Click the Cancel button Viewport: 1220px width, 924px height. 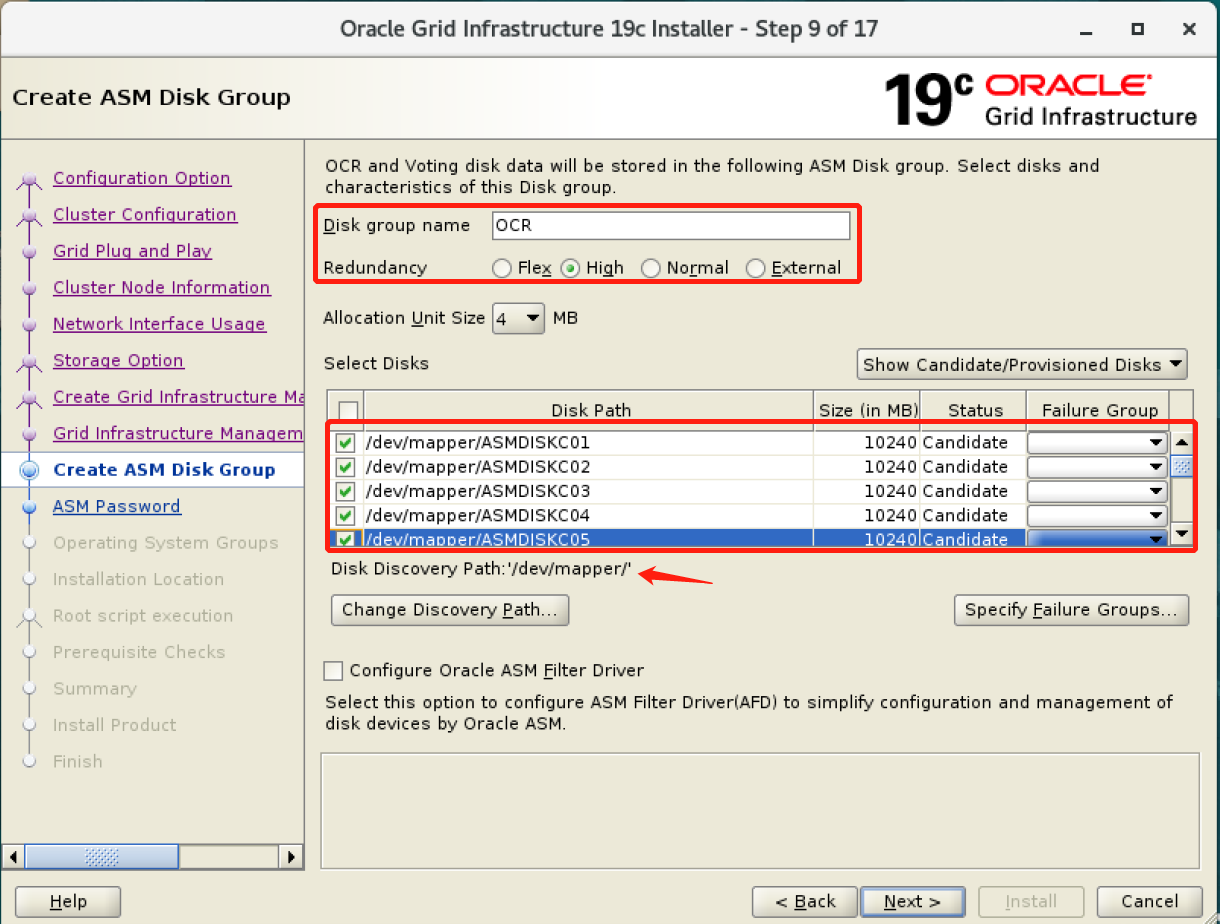(1149, 902)
